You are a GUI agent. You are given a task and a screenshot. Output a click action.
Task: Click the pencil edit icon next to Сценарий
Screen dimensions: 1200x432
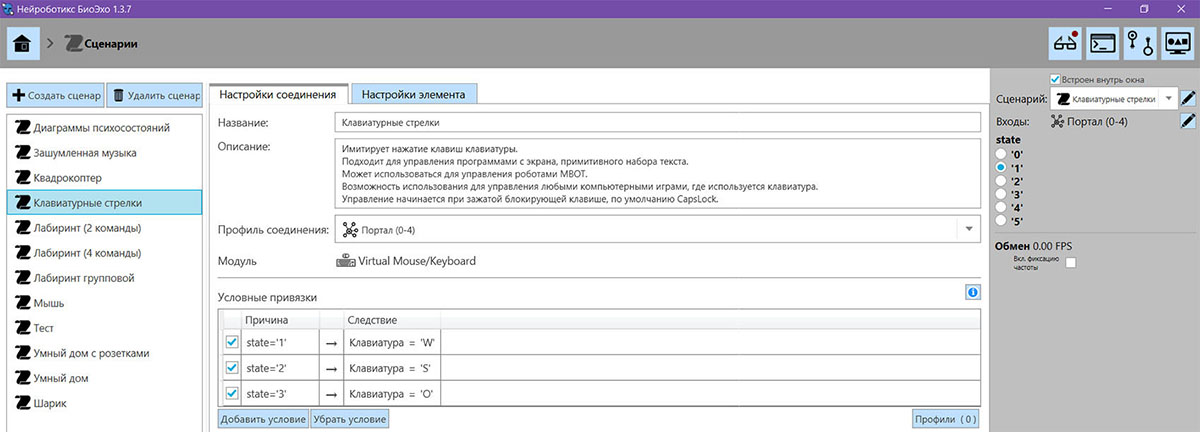point(1187,99)
